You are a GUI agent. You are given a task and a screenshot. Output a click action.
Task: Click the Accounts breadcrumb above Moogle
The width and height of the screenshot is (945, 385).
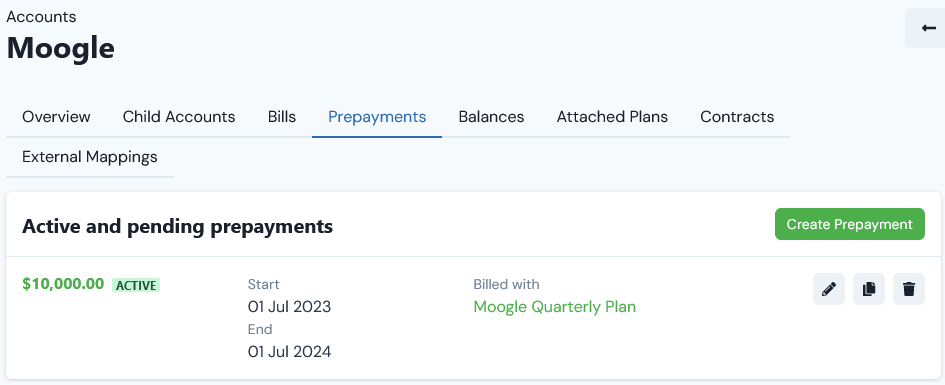click(42, 17)
